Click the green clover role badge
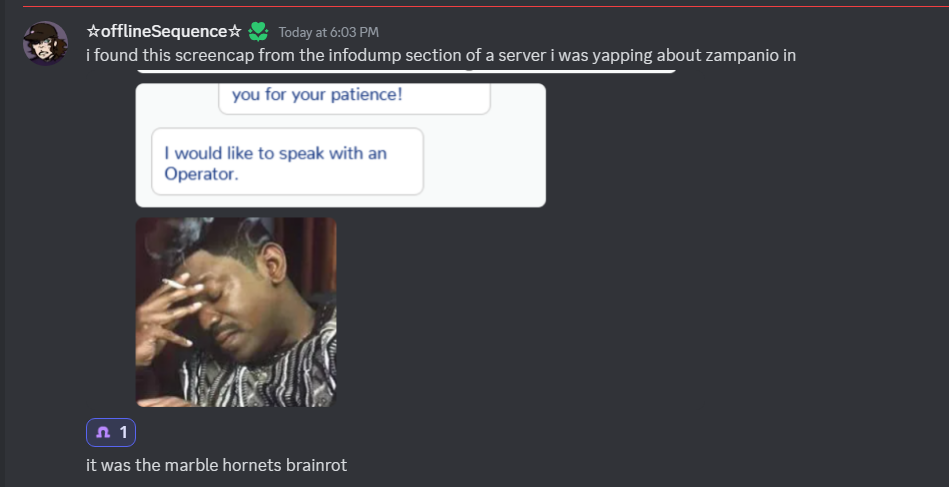This screenshot has width=949, height=487. click(x=258, y=31)
